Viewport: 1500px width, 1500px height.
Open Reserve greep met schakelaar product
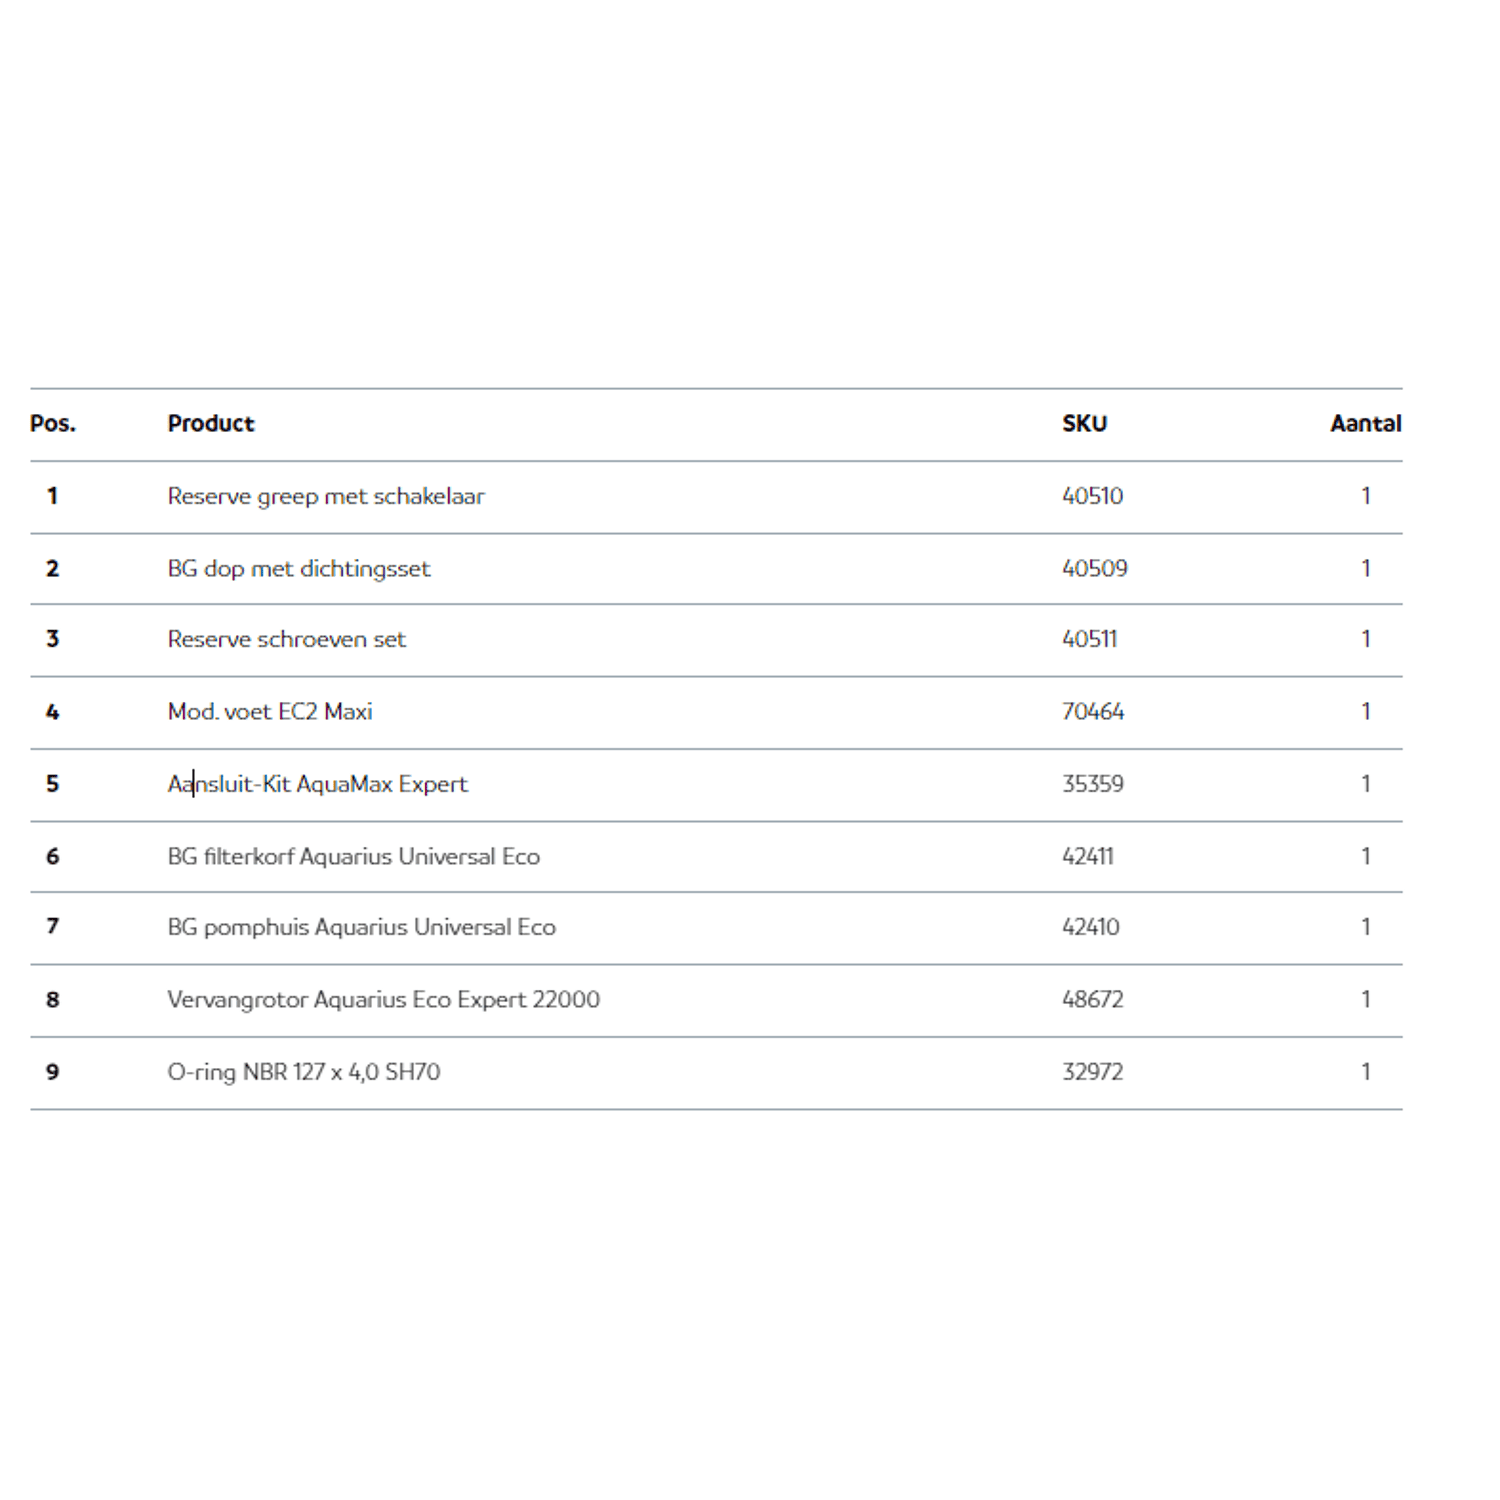click(x=325, y=497)
